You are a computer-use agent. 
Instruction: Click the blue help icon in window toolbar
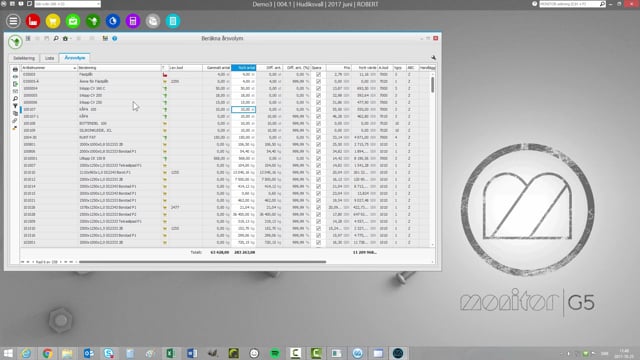[x=115, y=38]
